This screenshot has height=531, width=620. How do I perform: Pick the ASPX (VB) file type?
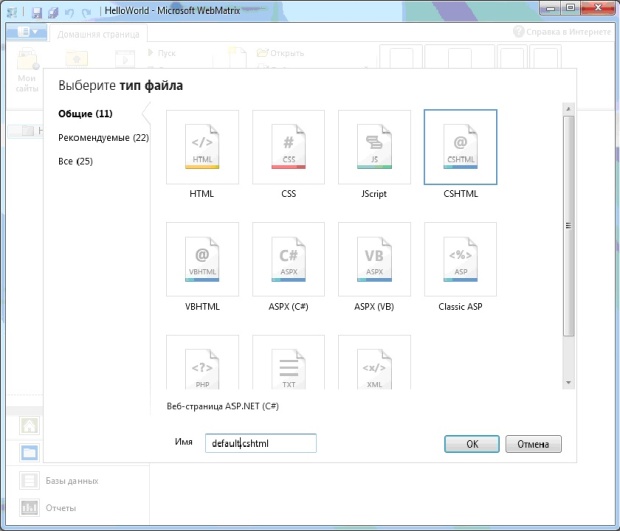pos(374,259)
